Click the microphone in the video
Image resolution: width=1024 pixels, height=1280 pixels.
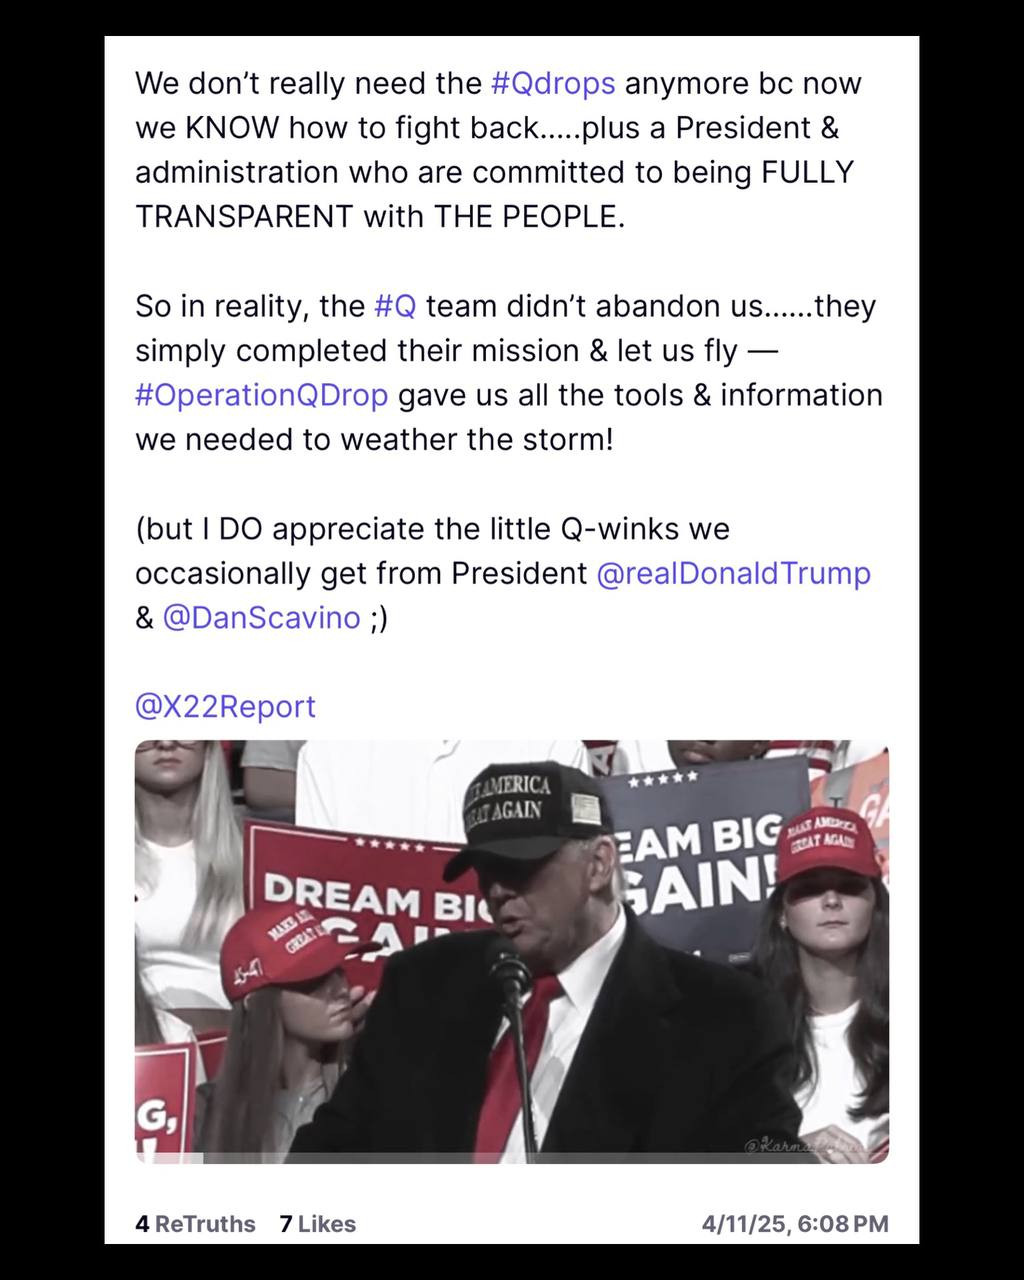click(x=508, y=970)
